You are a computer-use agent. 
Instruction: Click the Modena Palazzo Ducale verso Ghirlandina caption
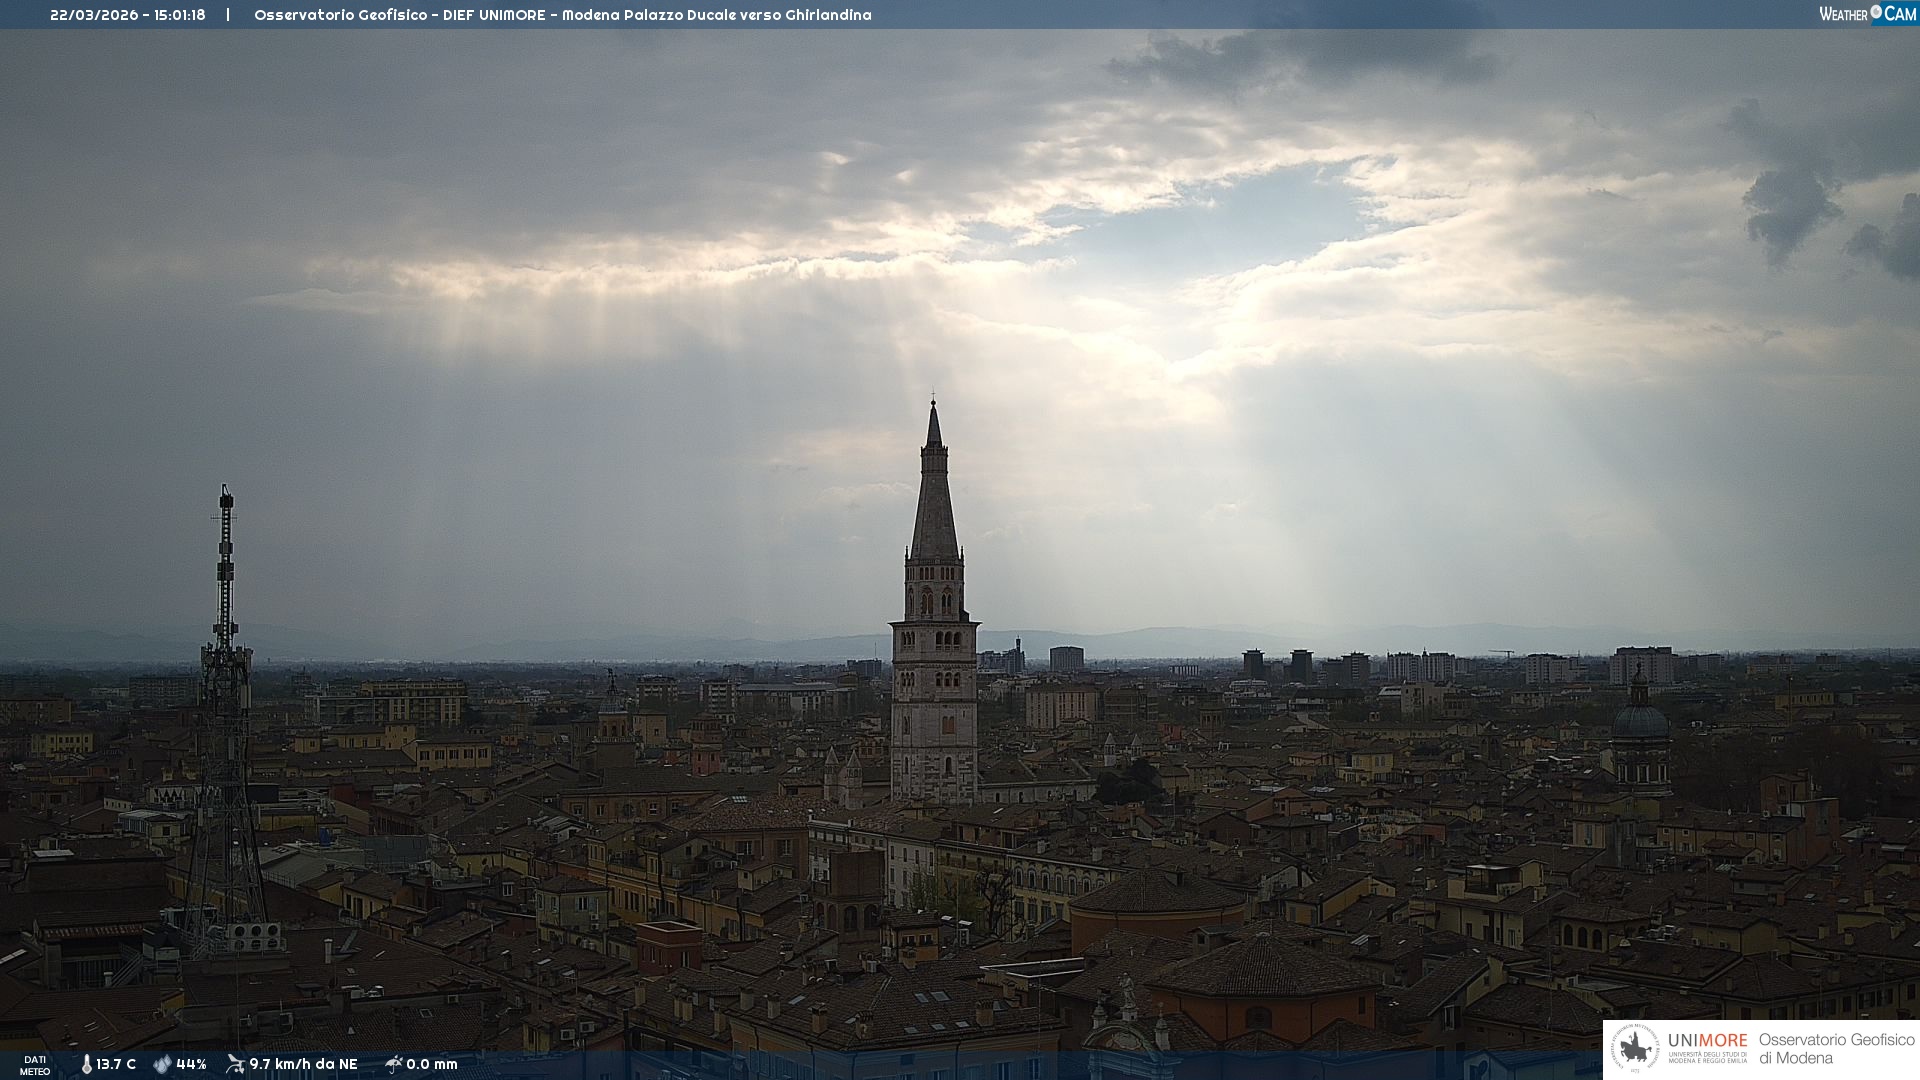[716, 15]
